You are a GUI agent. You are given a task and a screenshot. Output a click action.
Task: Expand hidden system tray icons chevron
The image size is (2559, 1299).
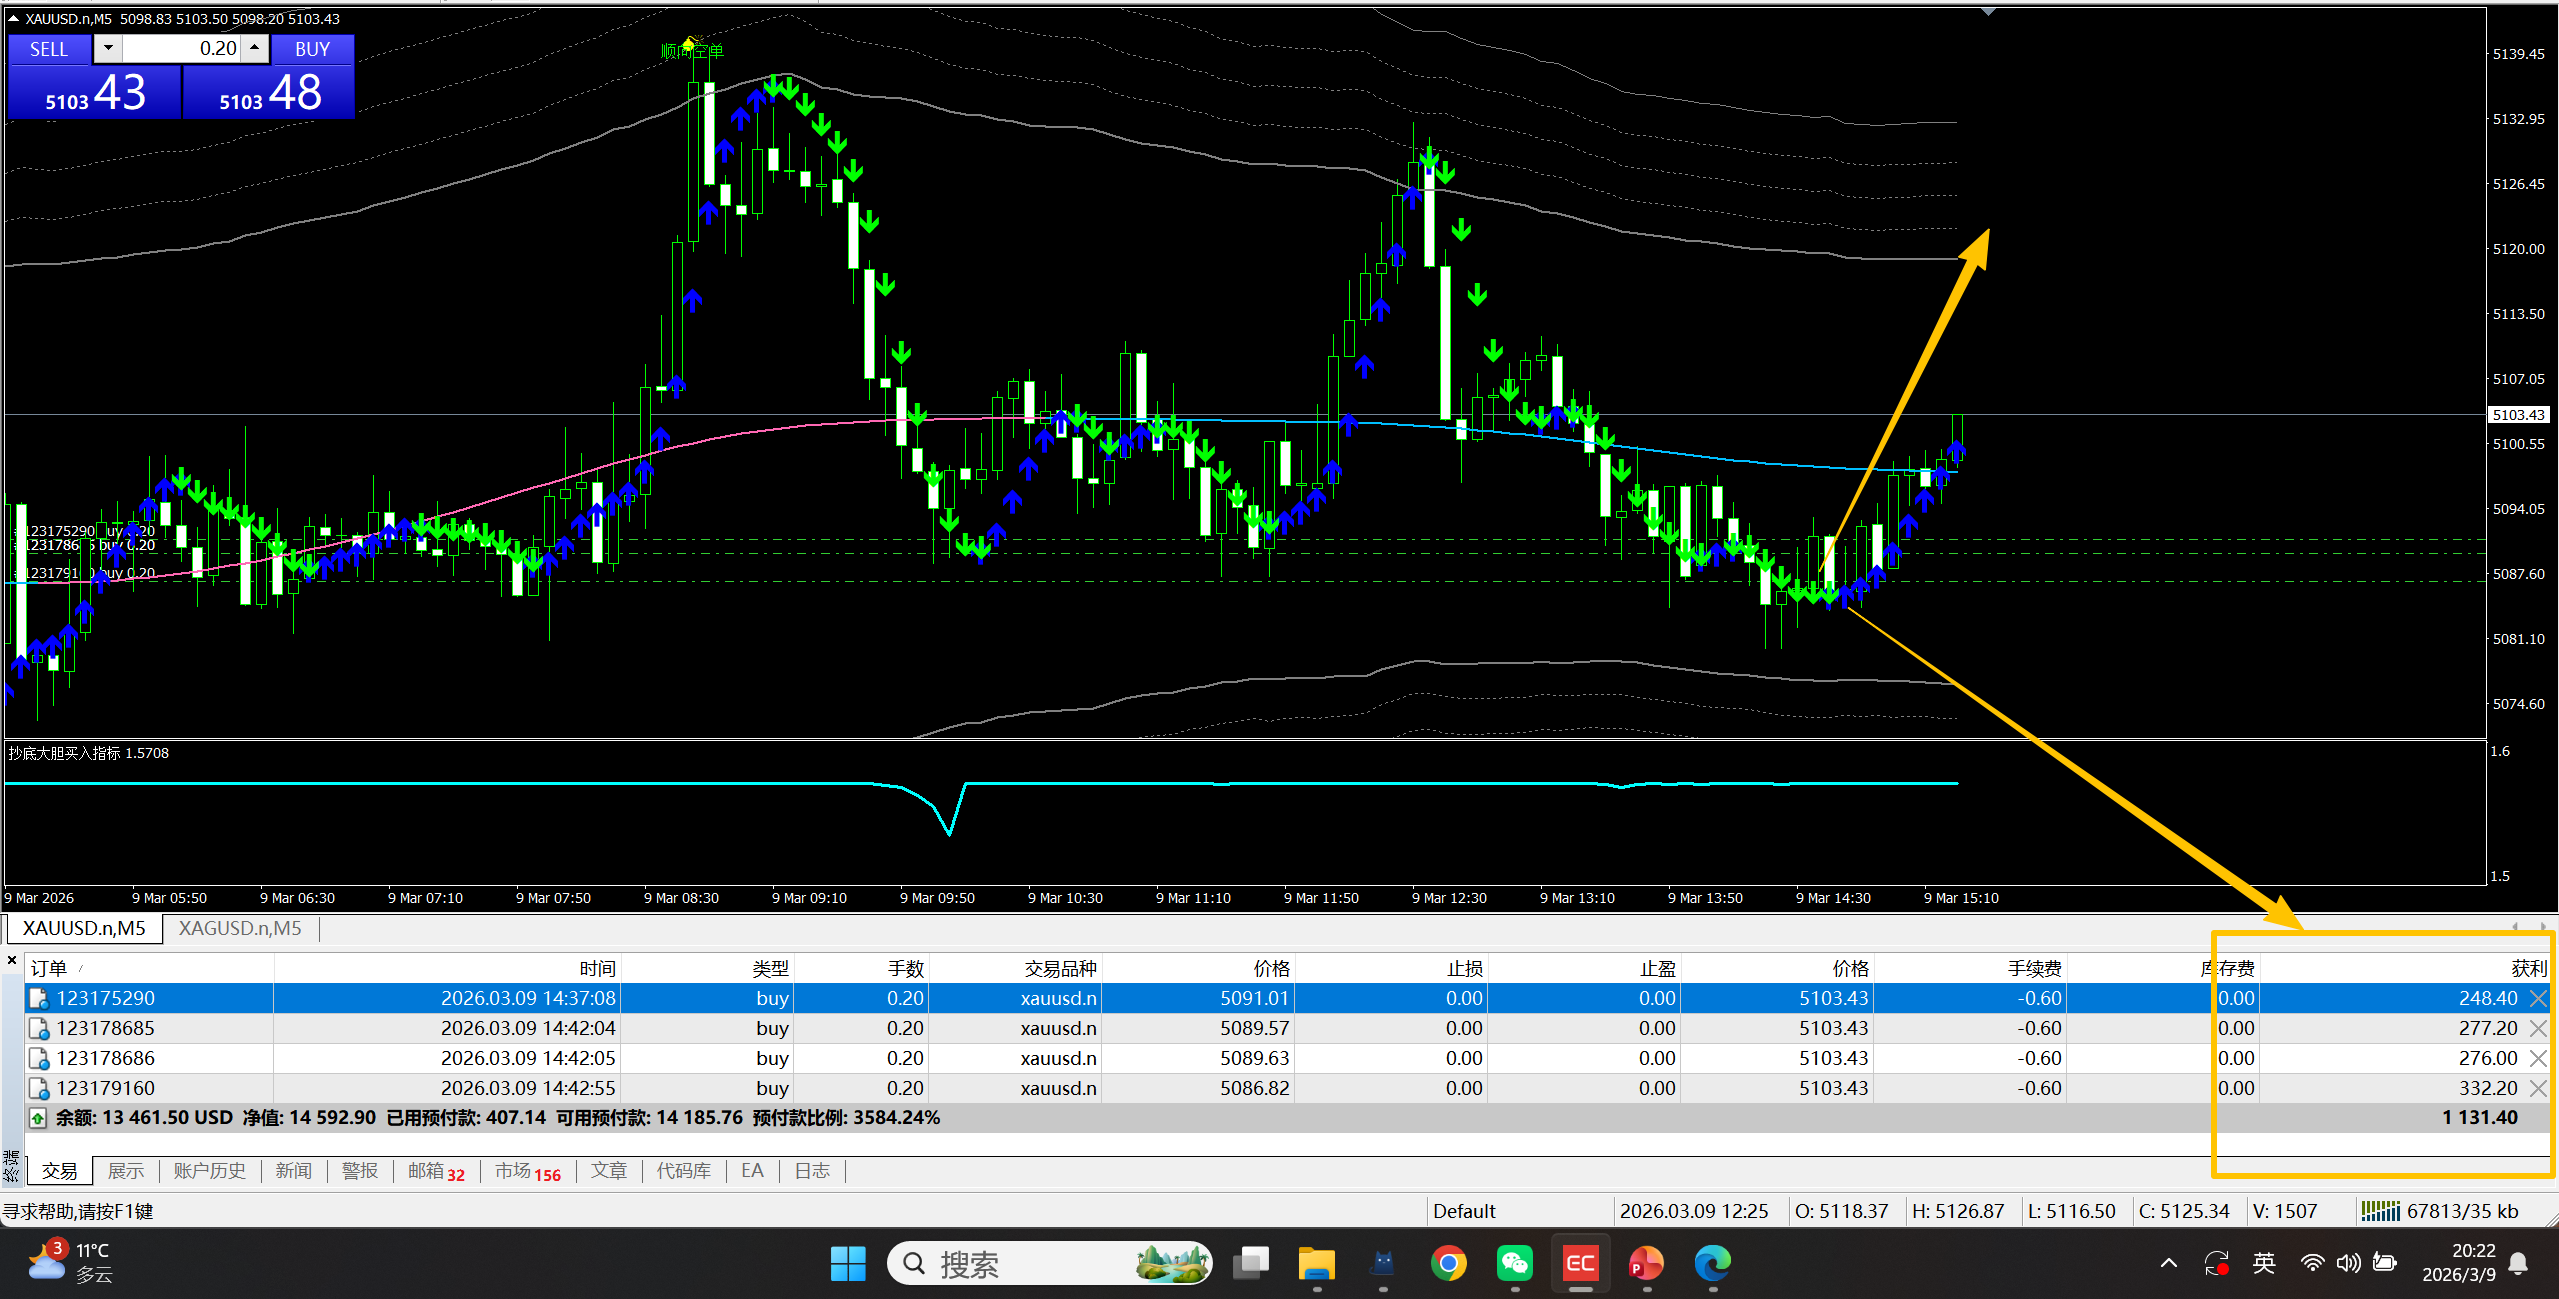click(2168, 1264)
